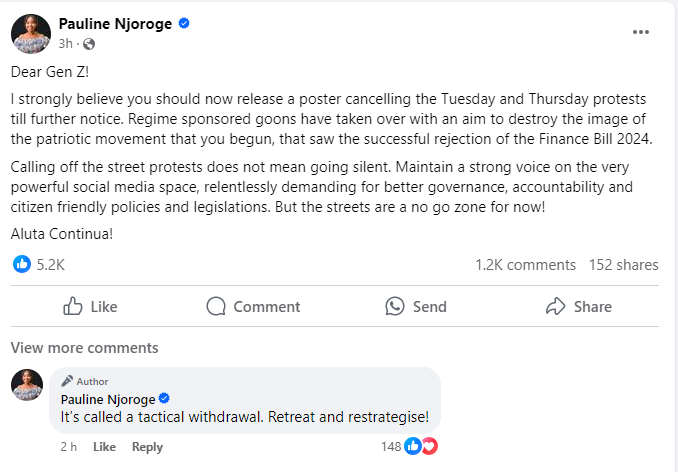Expand View more comments
Screen dimensions: 678x472
(x=84, y=348)
